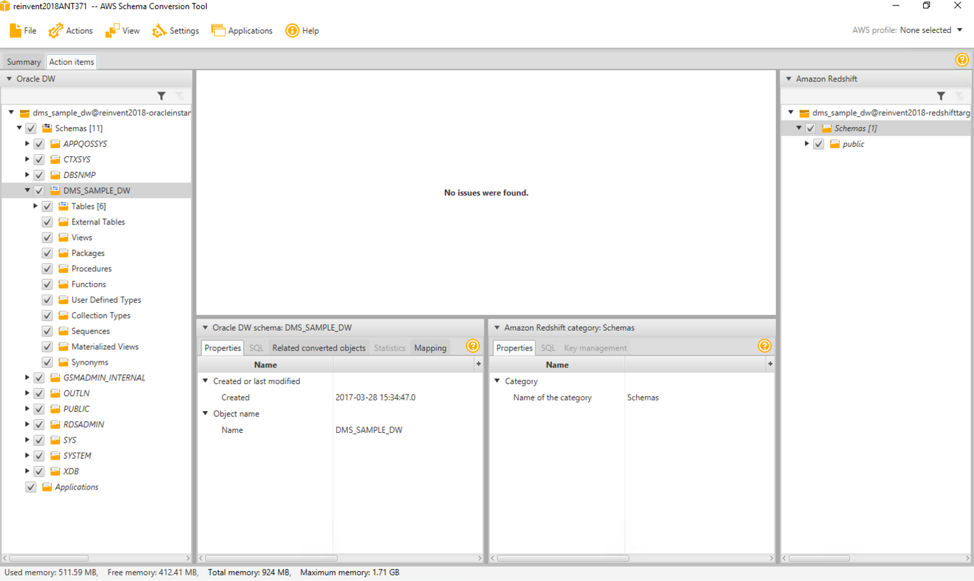This screenshot has width=974, height=581.
Task: Uncheck the Views checkbox
Action: click(x=47, y=237)
